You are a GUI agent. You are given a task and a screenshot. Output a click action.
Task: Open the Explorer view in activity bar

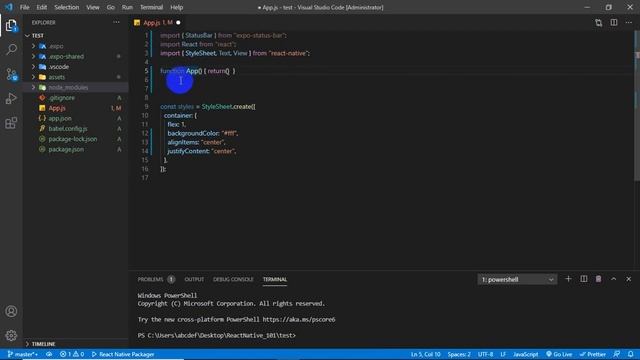pyautogui.click(x=11, y=26)
